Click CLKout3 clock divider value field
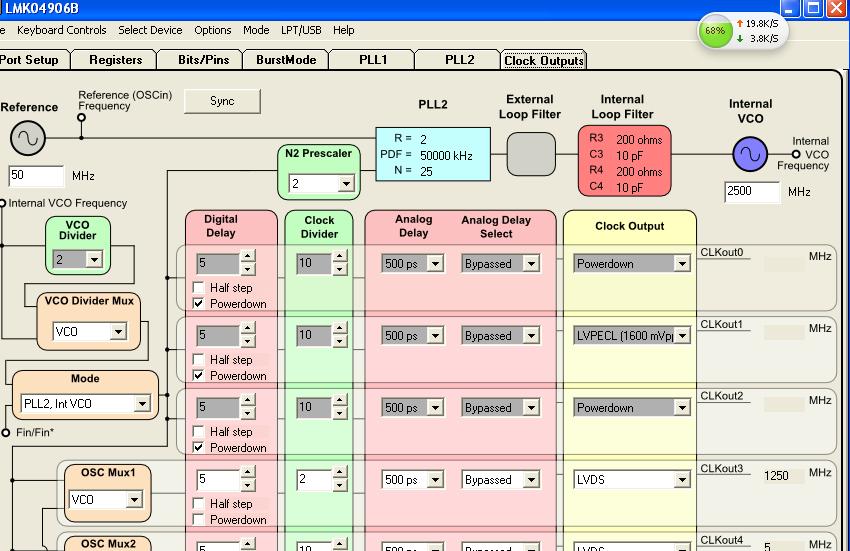The height and width of the screenshot is (551, 850). tap(314, 479)
